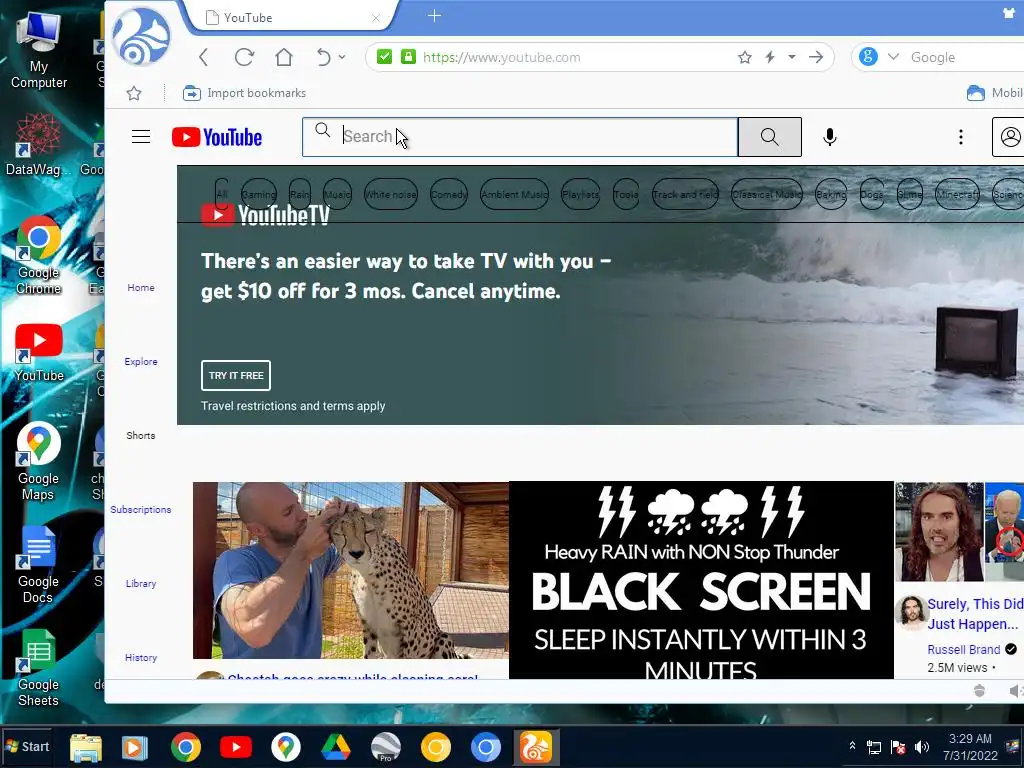Click the Start button
This screenshot has width=1024, height=768.
click(x=27, y=746)
